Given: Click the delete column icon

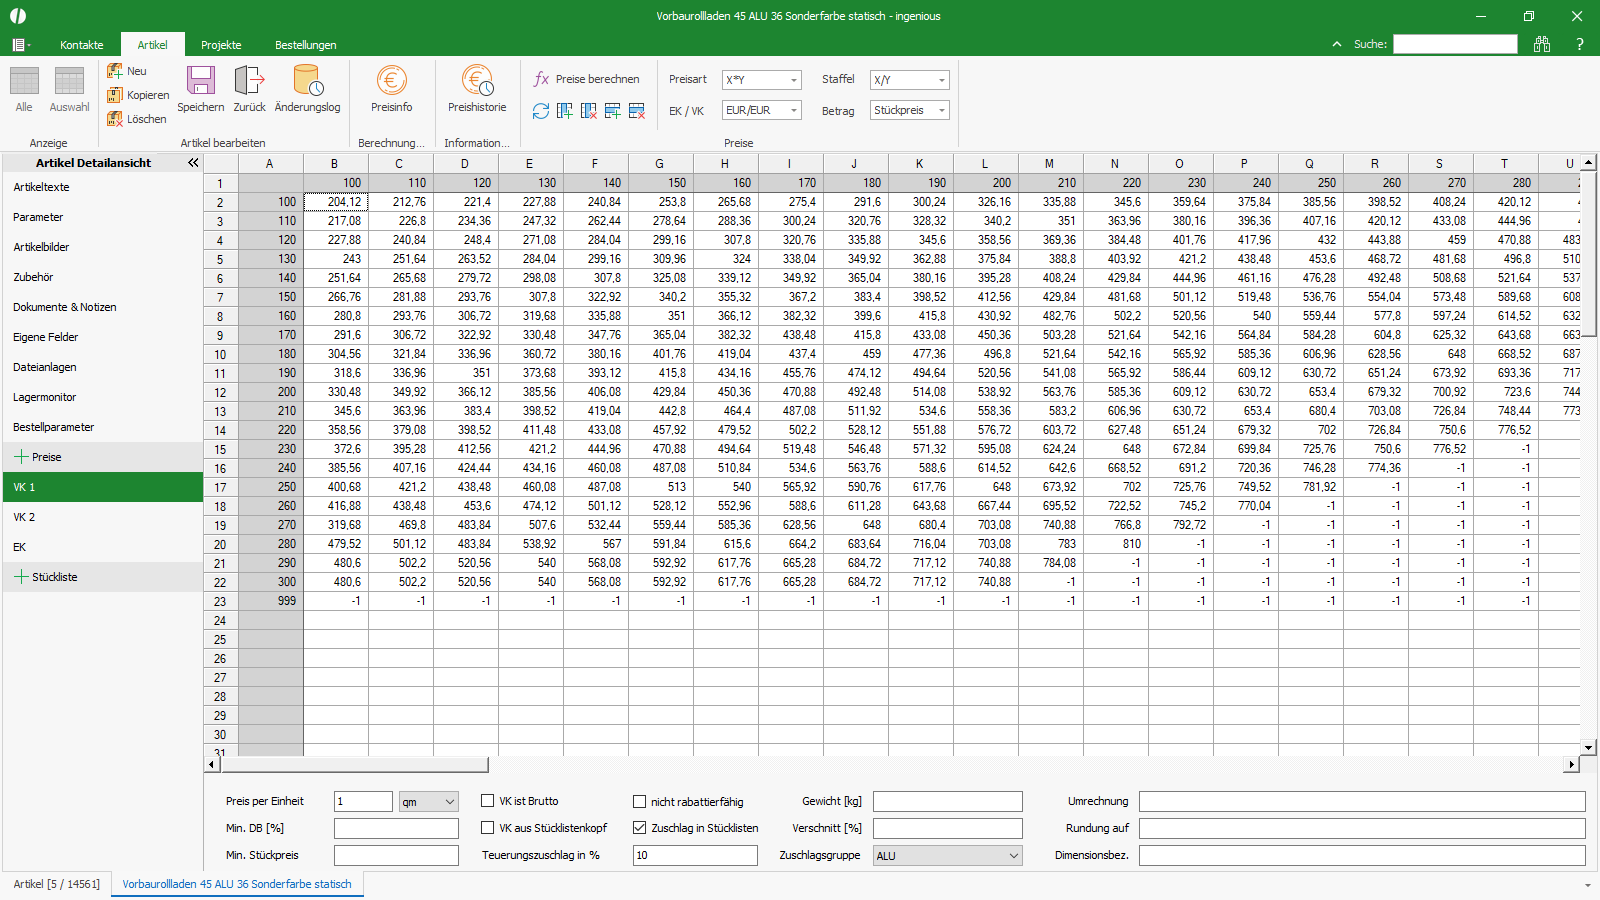Looking at the screenshot, I should click(589, 111).
